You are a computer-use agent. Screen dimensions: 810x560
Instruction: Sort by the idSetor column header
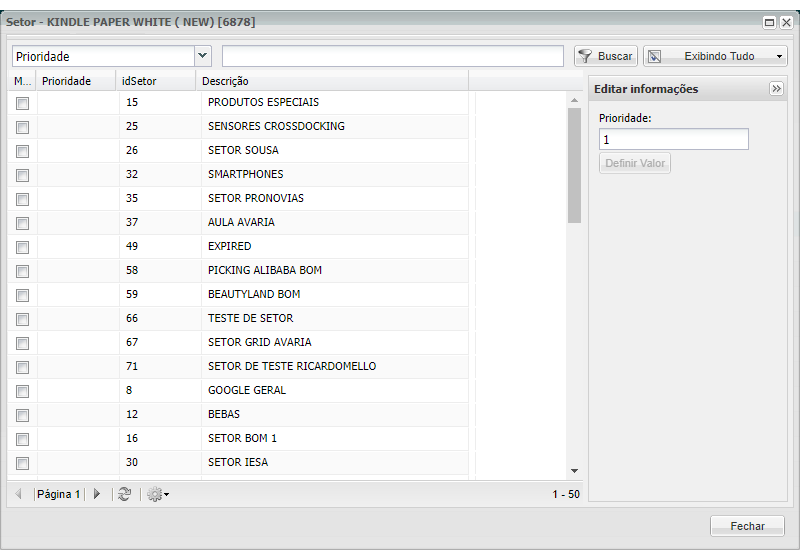pos(155,81)
